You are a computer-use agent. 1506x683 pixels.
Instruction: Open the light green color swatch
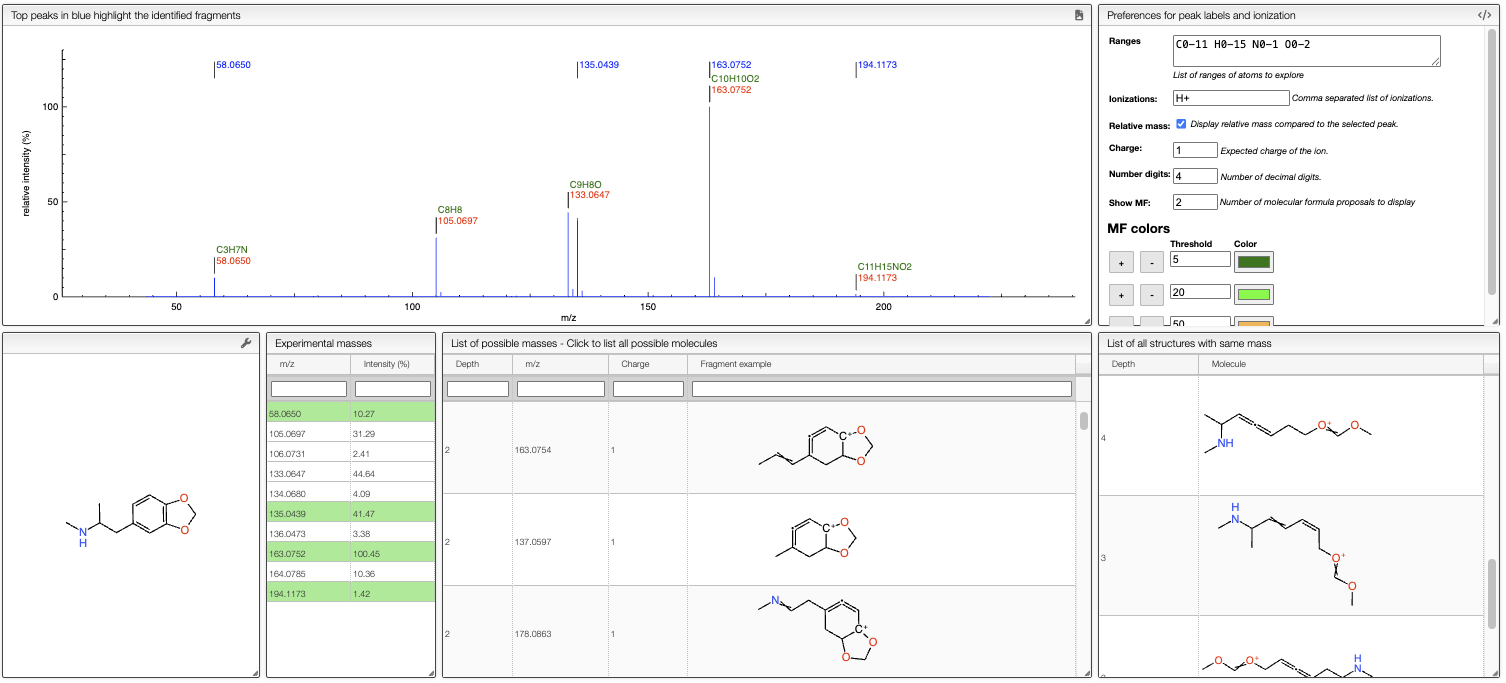[1254, 295]
